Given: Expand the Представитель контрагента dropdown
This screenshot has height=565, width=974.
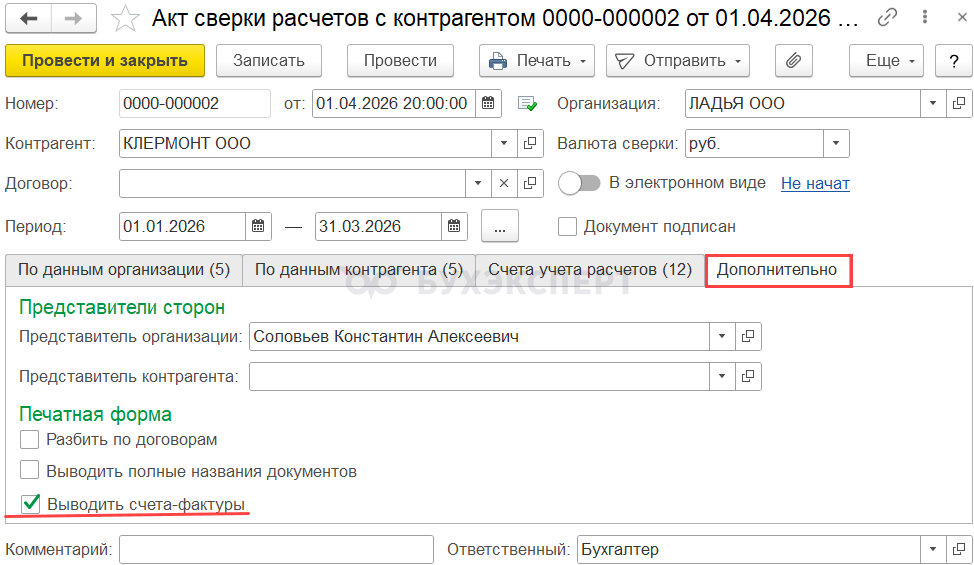Looking at the screenshot, I should pyautogui.click(x=722, y=376).
